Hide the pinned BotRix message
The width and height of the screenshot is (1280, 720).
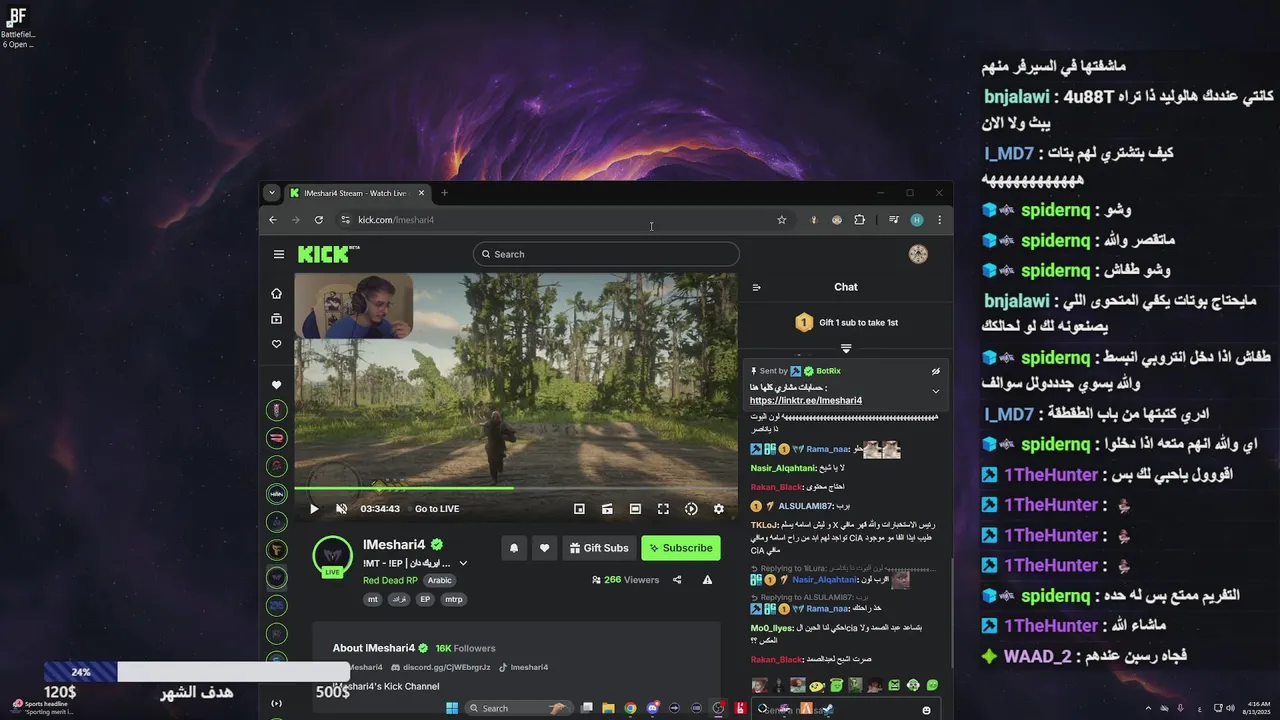(x=936, y=371)
